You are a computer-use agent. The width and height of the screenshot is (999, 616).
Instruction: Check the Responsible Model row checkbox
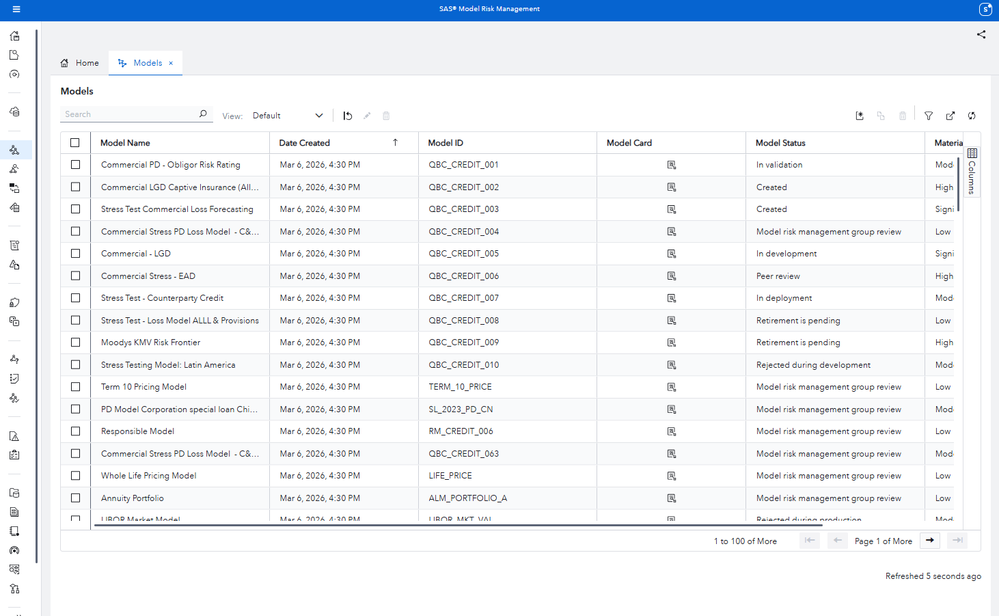(75, 431)
